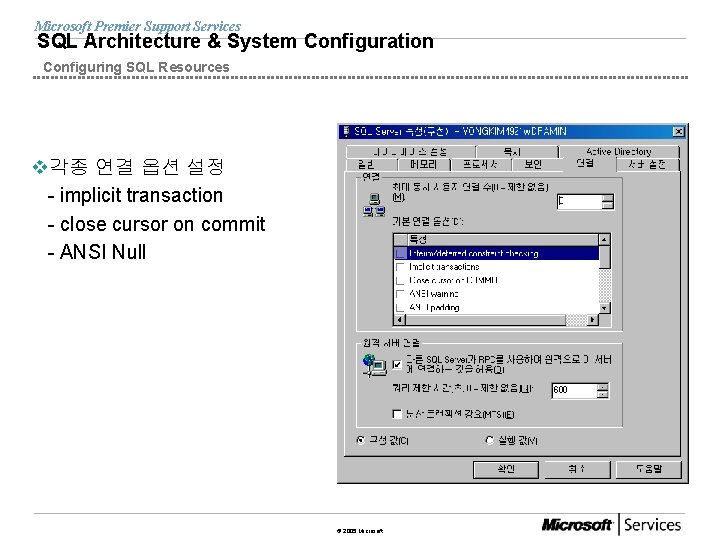Click the options list scroll right arrow
The height and width of the screenshot is (540, 720).
[x=593, y=320]
